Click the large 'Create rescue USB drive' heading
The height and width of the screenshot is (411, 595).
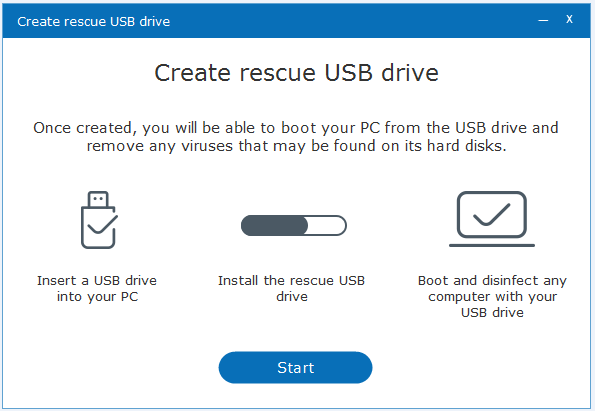pos(296,72)
